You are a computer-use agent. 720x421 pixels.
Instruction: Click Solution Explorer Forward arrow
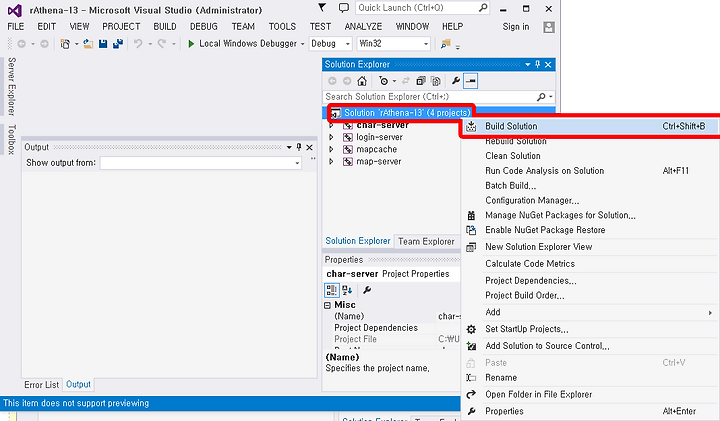(x=347, y=81)
